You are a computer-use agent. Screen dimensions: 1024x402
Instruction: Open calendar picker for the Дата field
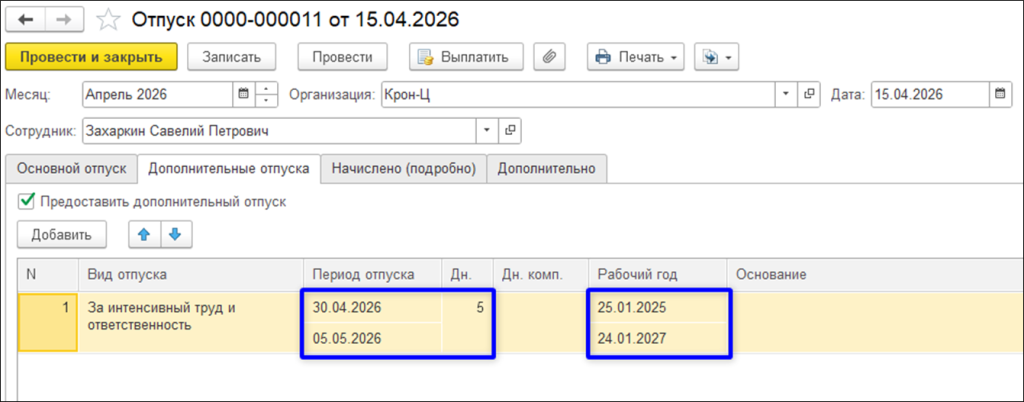coord(1000,94)
